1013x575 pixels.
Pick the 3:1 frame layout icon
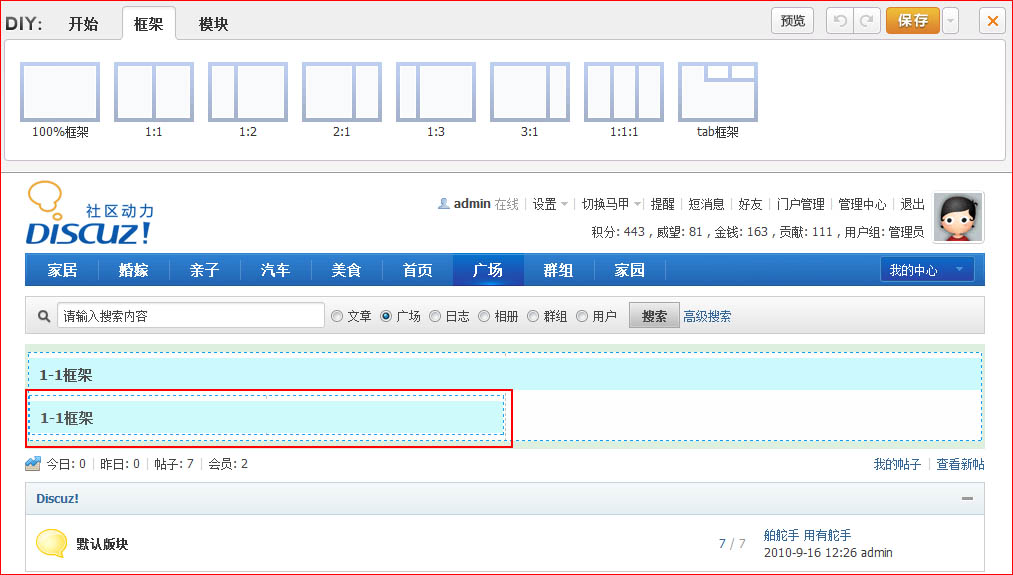click(x=529, y=92)
